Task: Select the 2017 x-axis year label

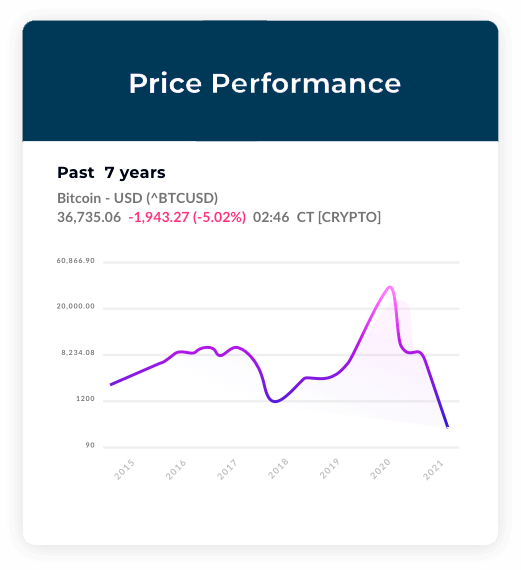Action: pyautogui.click(x=227, y=470)
